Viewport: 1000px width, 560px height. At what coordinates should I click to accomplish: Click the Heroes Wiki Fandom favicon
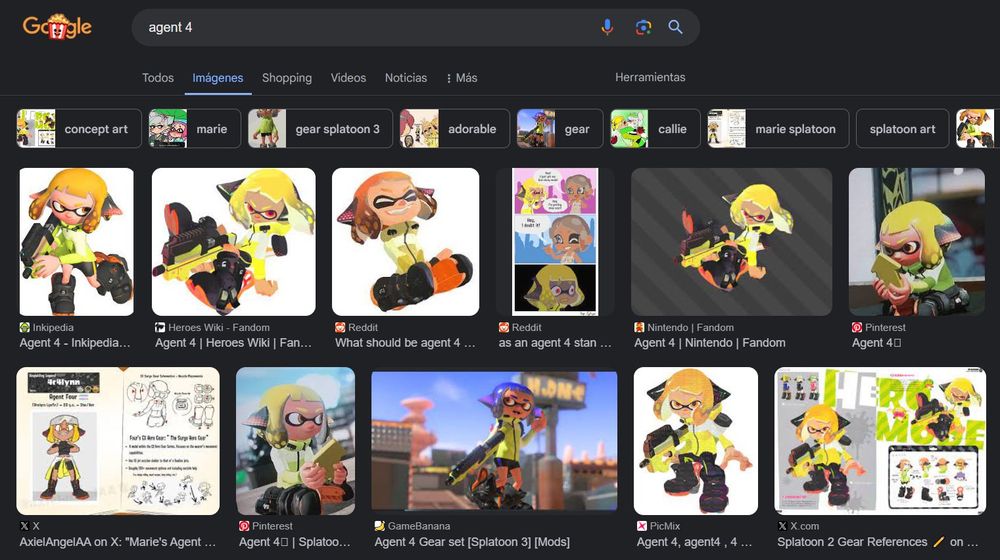pyautogui.click(x=160, y=327)
